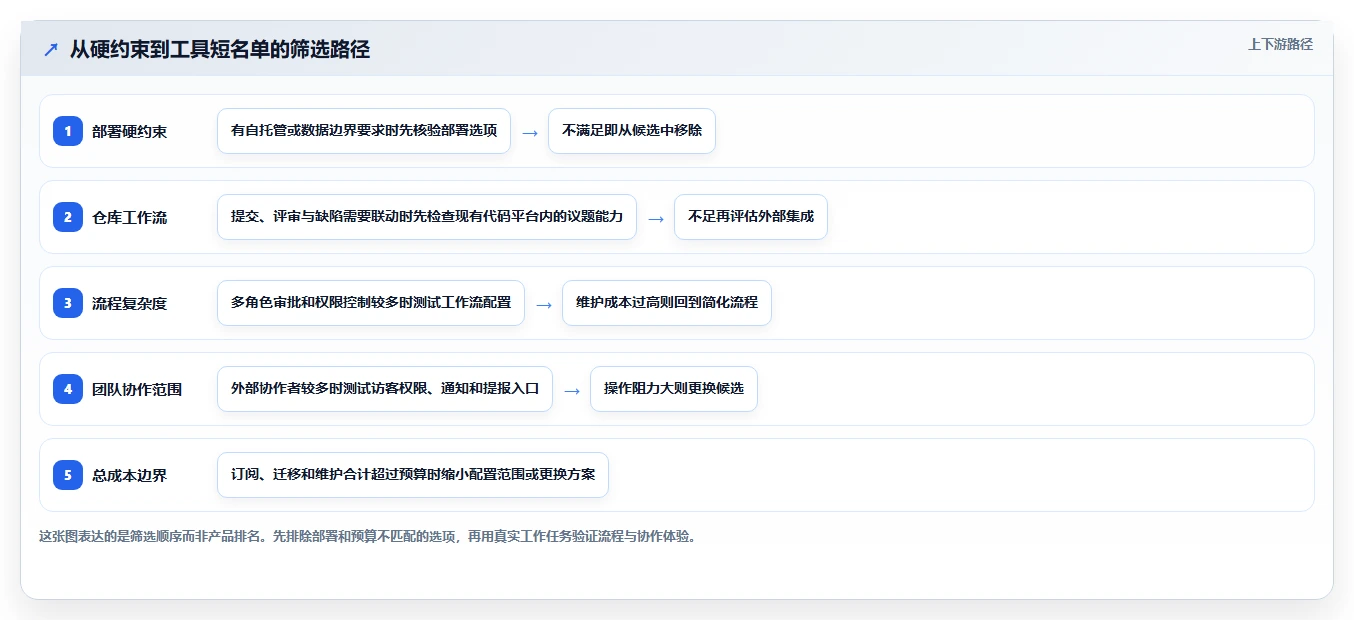Click the 团队协作范围 step label
1354x620 pixels.
click(137, 389)
